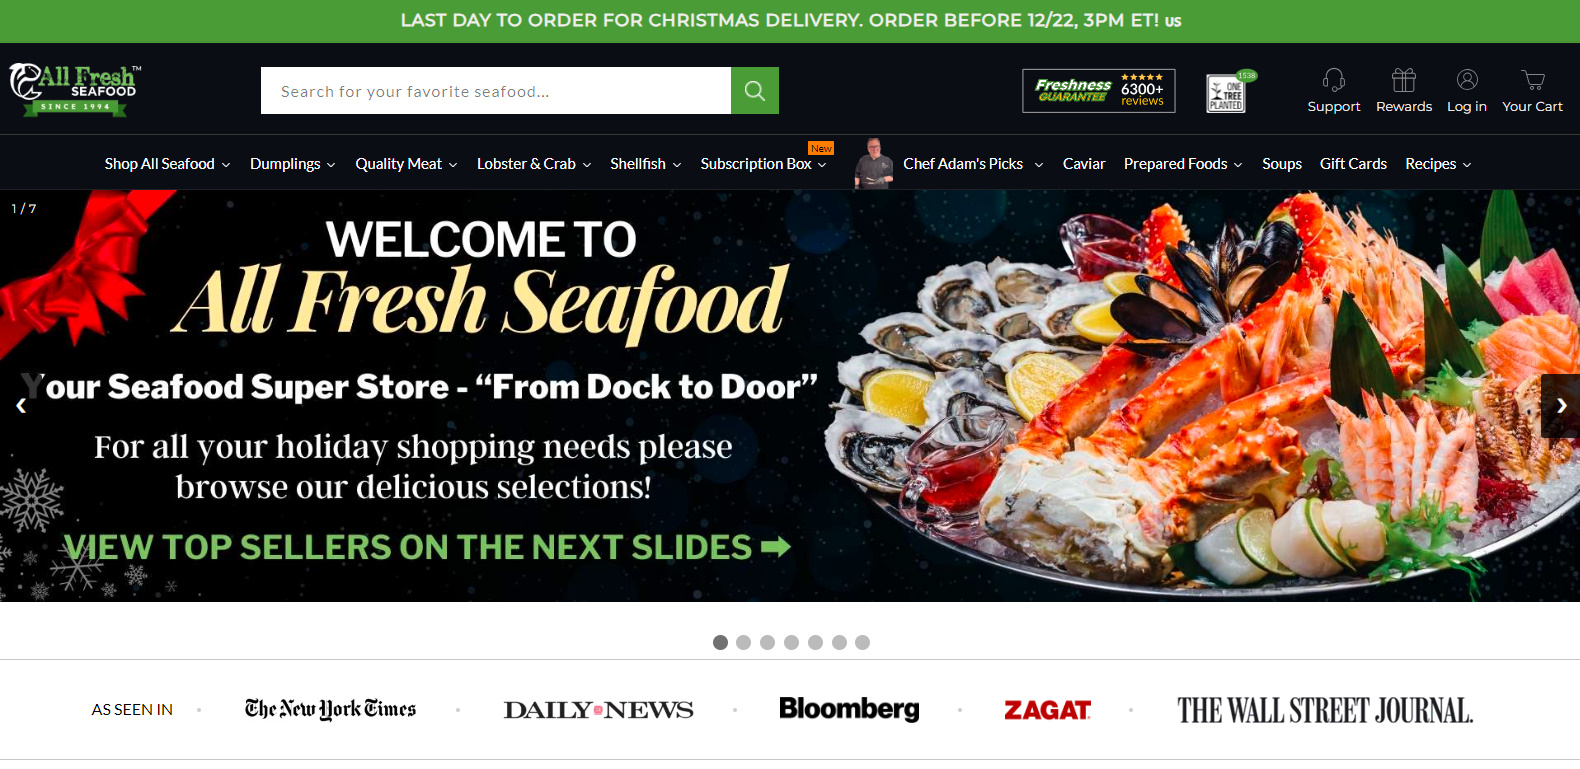Click the Log in user icon
The width and height of the screenshot is (1580, 769).
1467,80
